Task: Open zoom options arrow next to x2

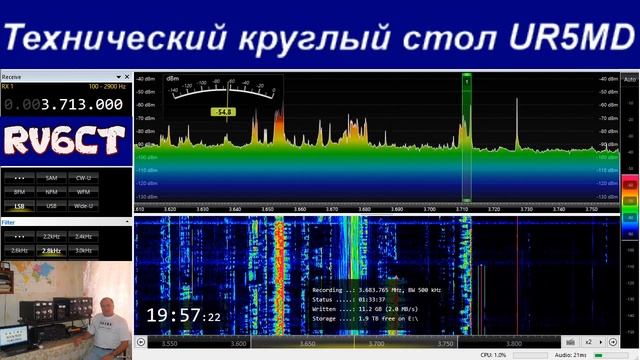Action: click(600, 342)
